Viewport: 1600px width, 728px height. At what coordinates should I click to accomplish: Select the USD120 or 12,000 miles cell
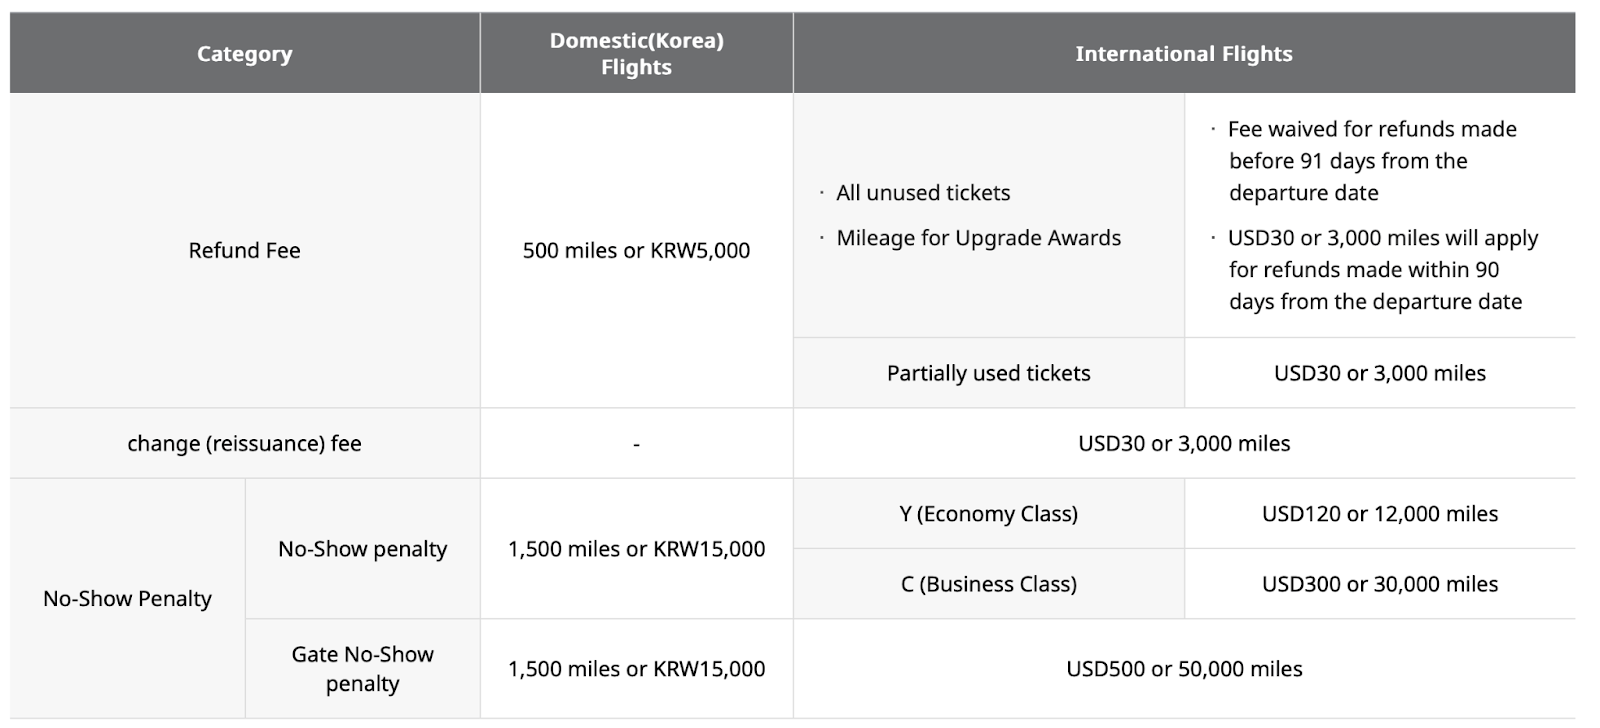click(1379, 514)
